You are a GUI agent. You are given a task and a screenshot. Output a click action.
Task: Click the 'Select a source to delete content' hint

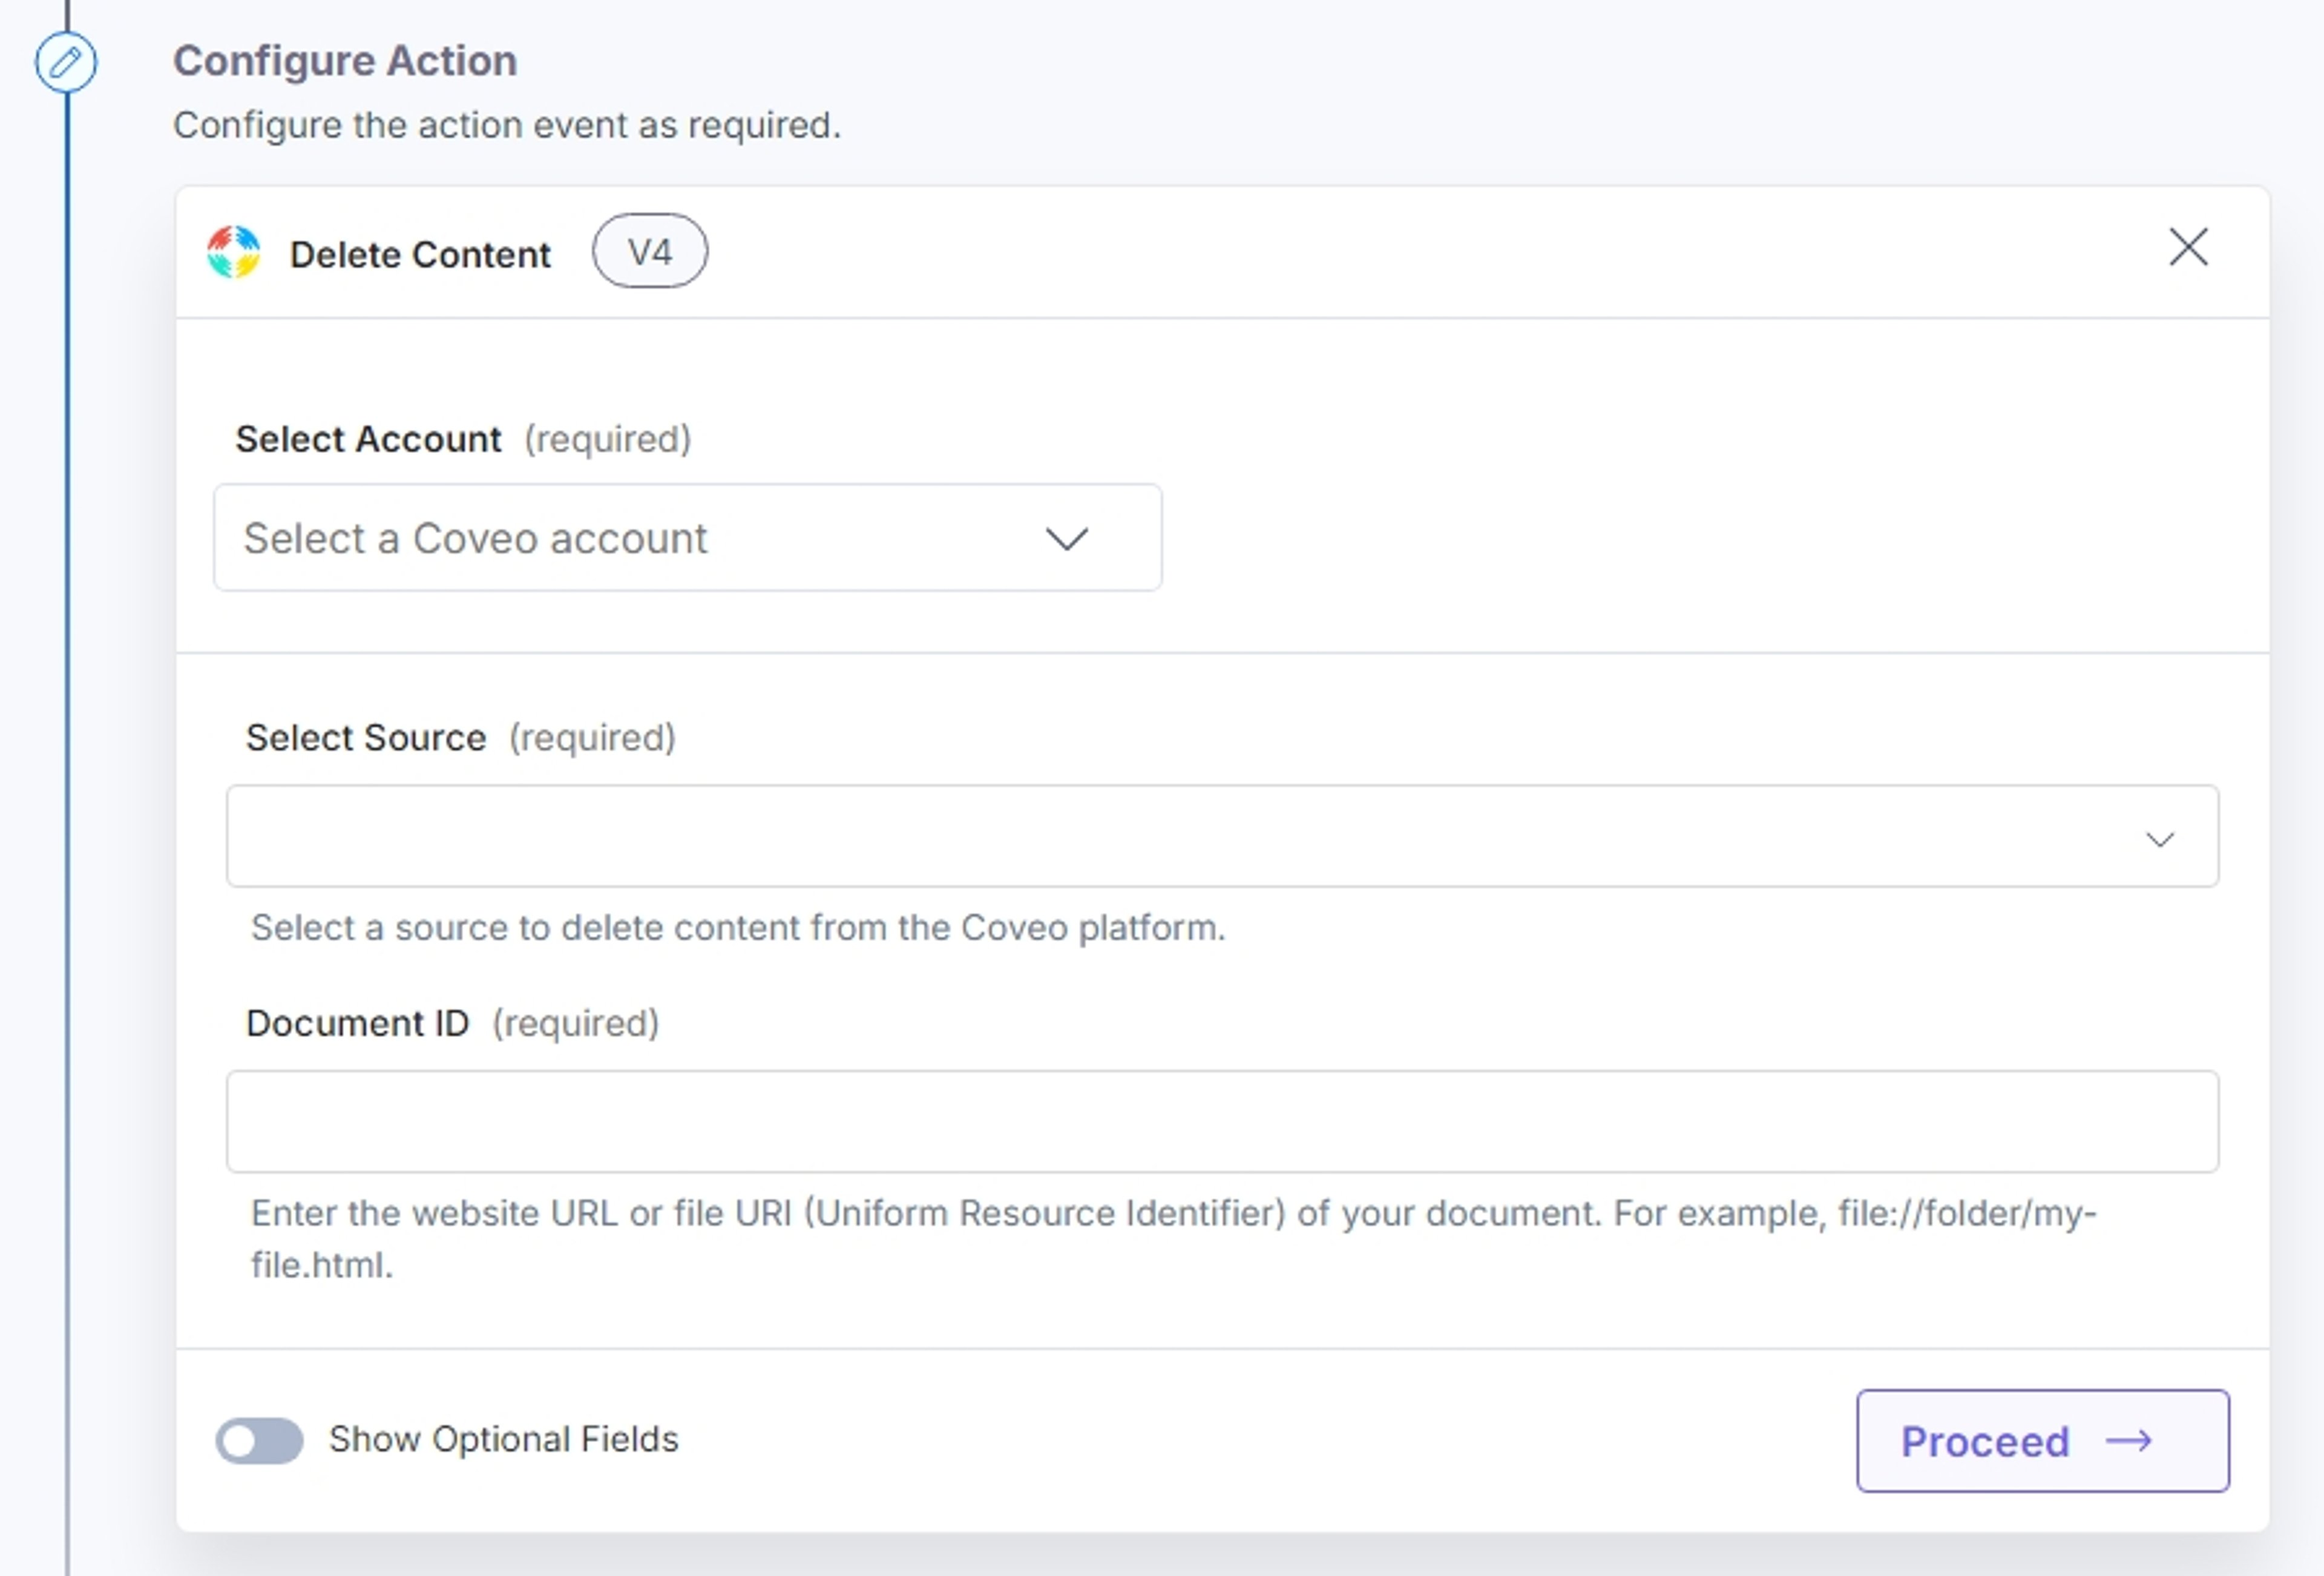(x=738, y=928)
